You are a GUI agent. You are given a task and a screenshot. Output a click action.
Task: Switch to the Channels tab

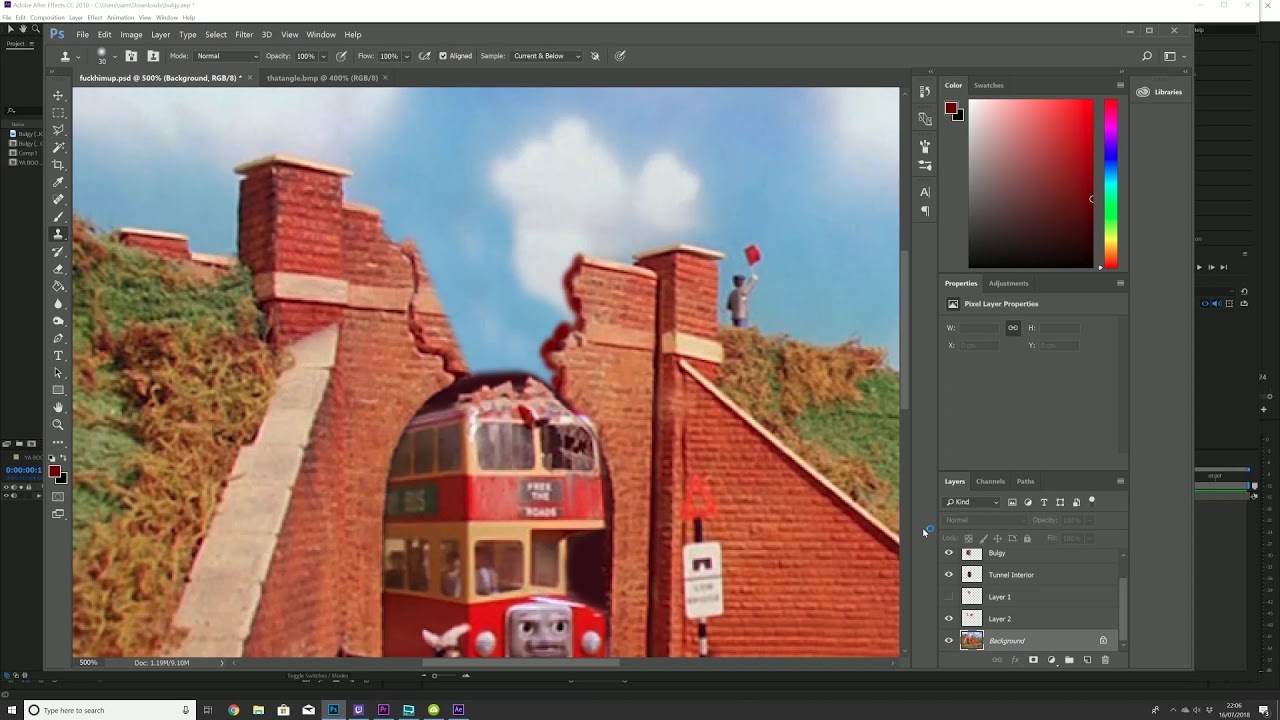pyautogui.click(x=990, y=481)
